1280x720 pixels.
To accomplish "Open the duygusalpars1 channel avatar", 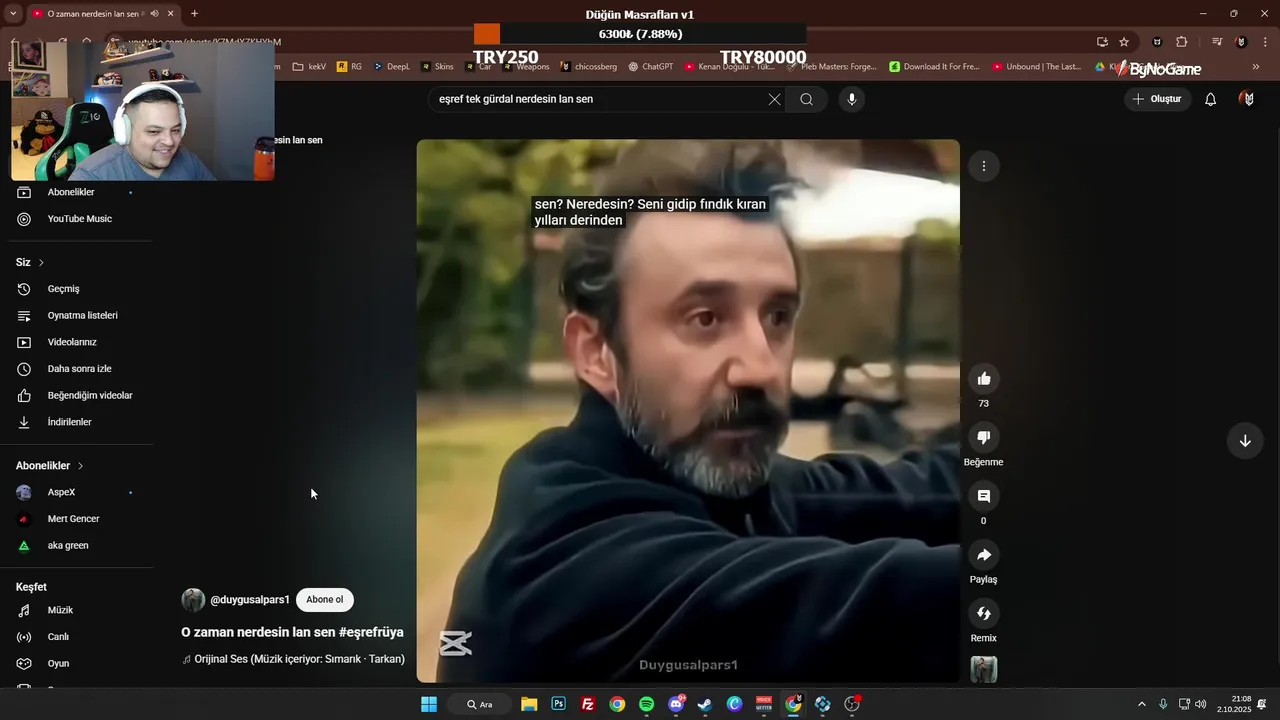I will 193,600.
